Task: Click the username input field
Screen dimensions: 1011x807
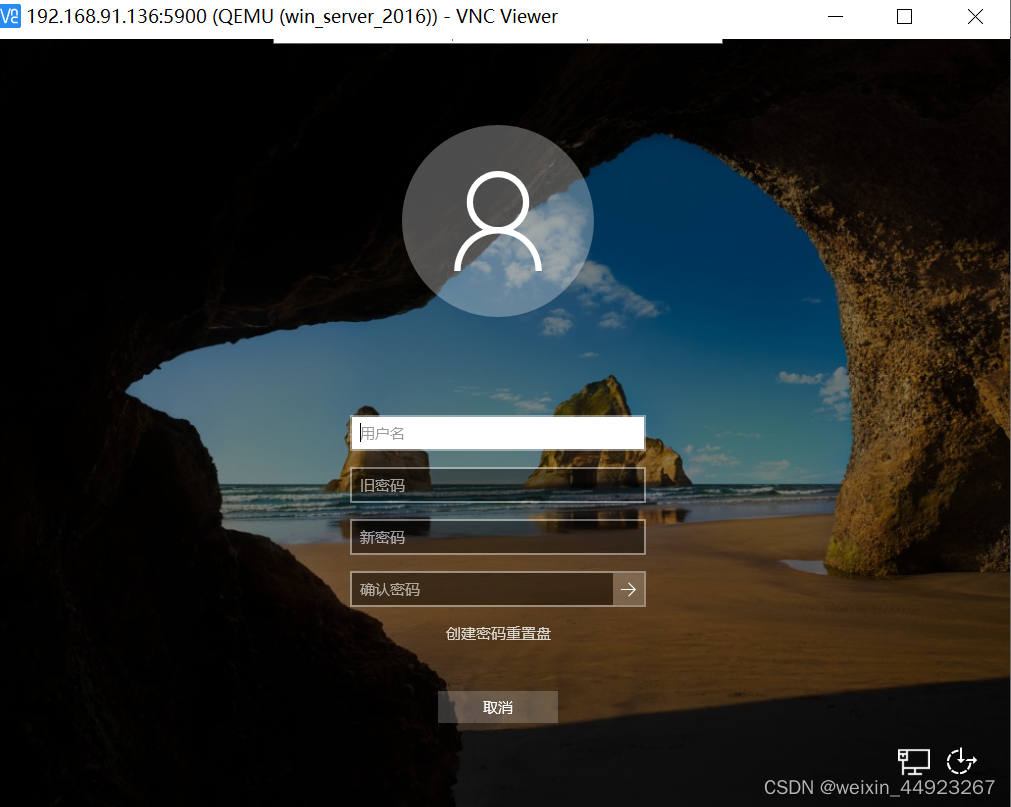Action: tap(497, 433)
